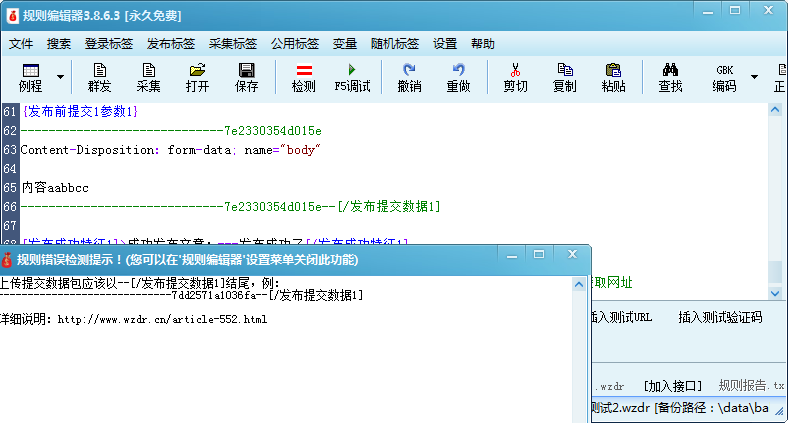Screen dimensions: 788x423
Task: Click the error dialog title icon
Action: coord(7,260)
